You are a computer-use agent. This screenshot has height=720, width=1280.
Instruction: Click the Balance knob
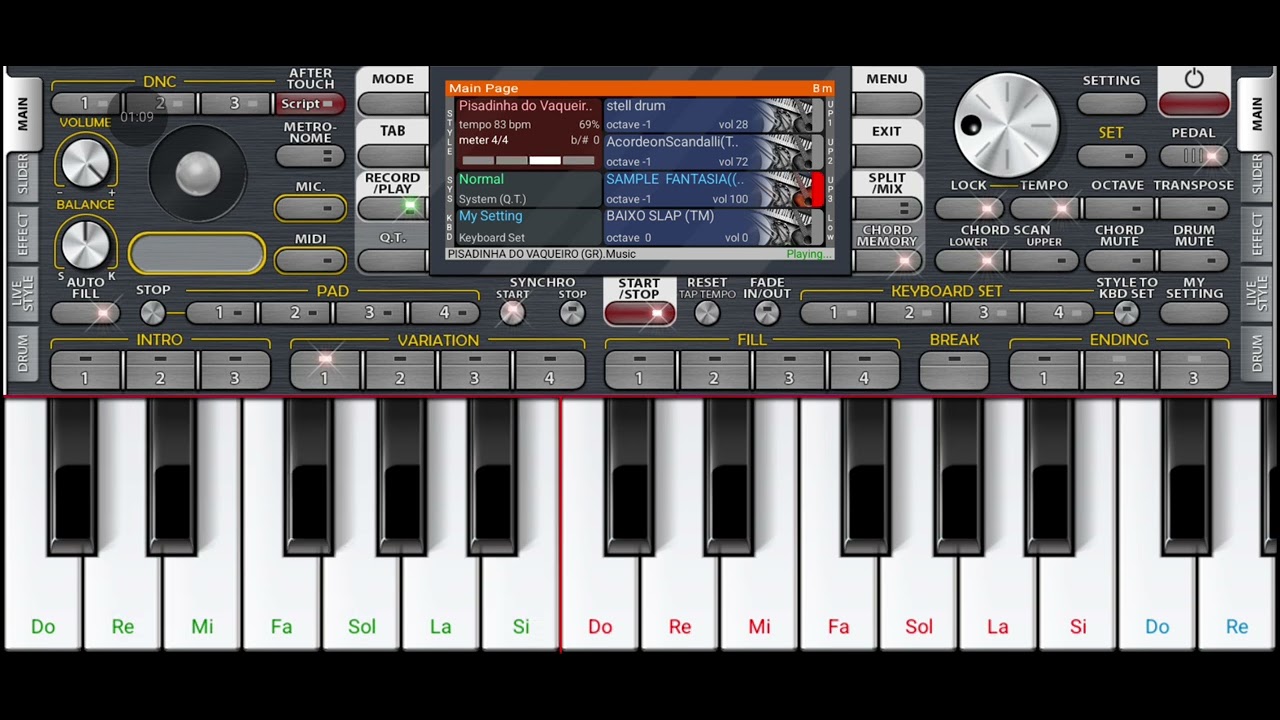click(x=85, y=244)
